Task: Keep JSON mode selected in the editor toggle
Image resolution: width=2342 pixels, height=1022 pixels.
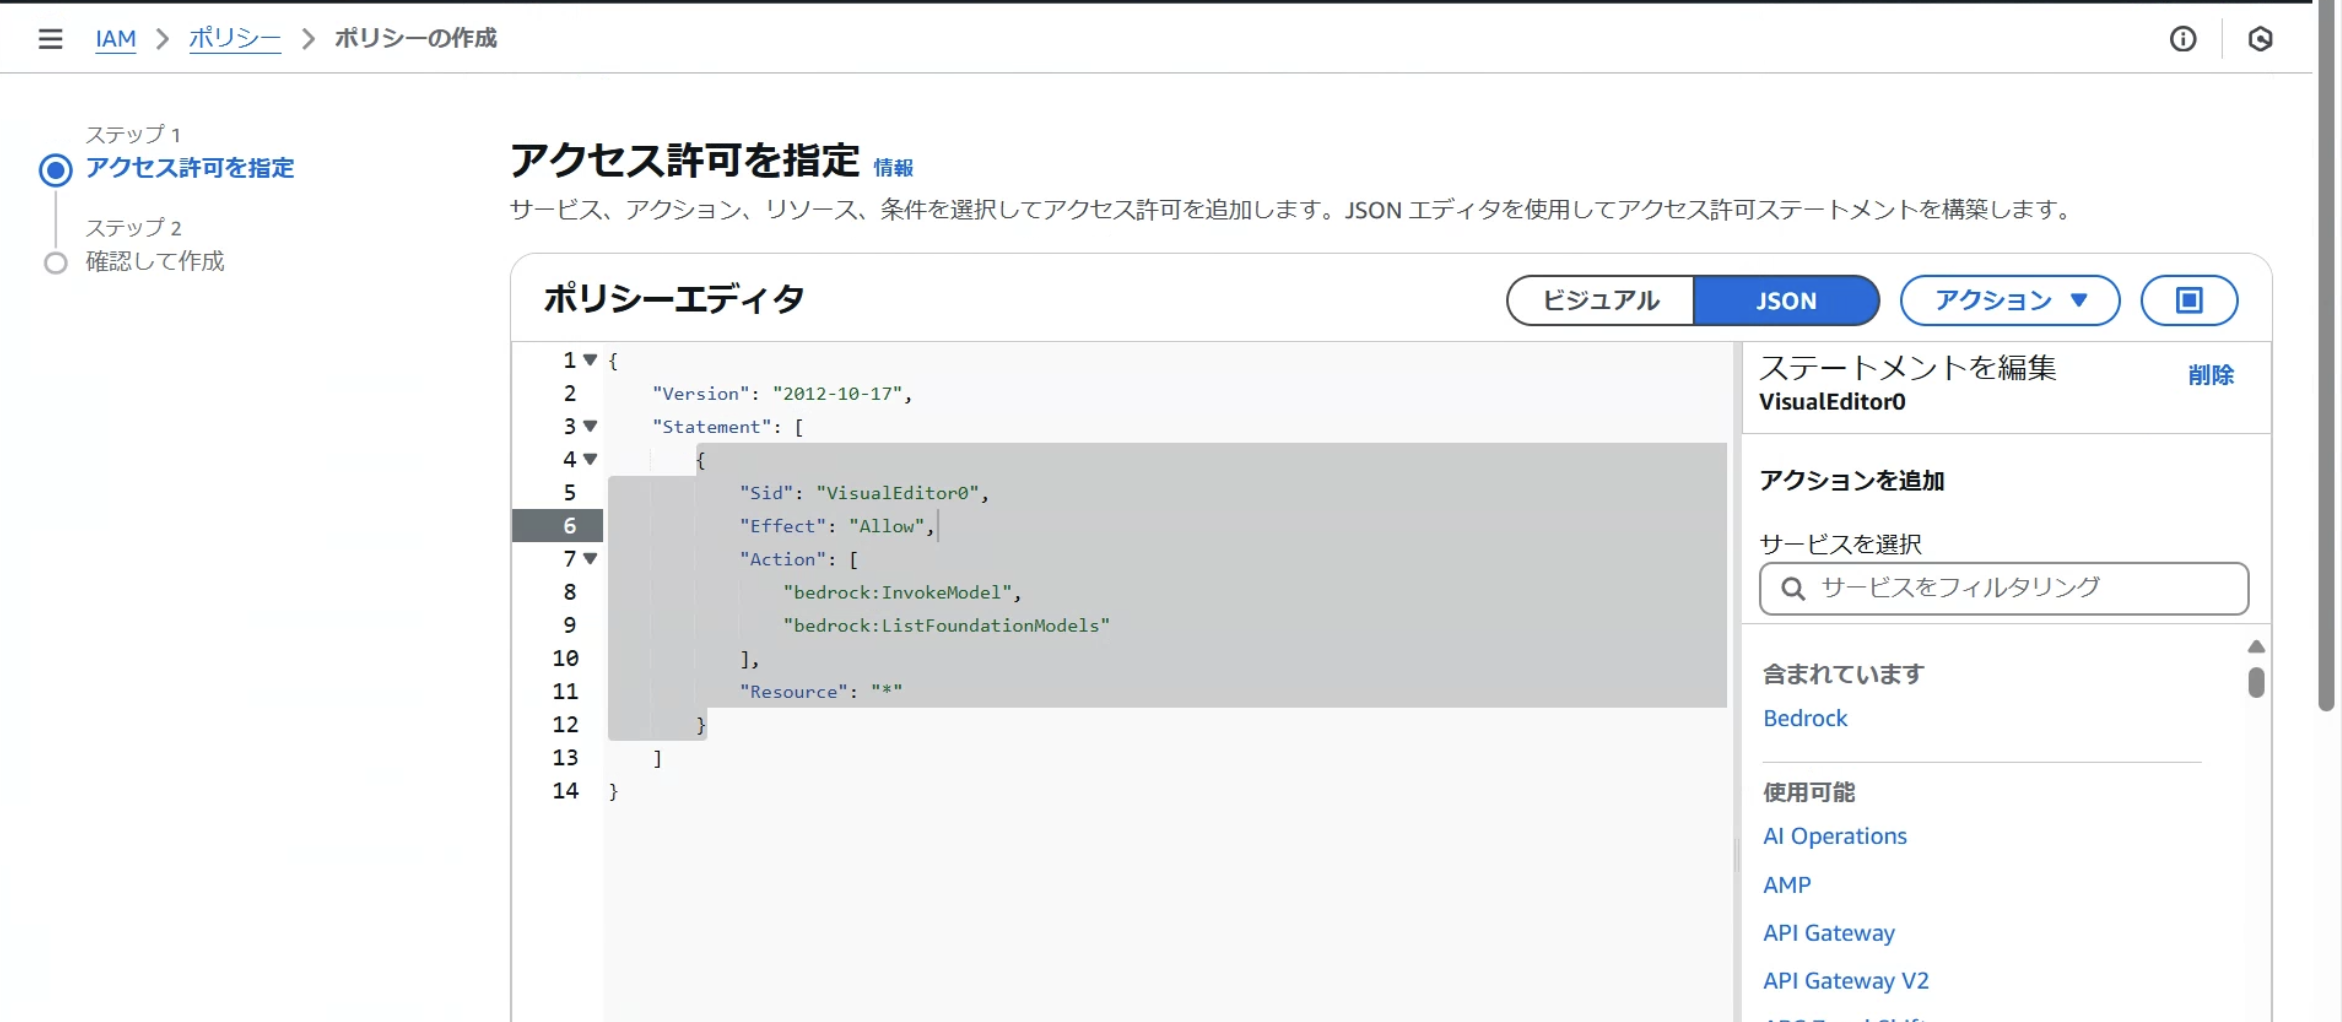Action: [1786, 300]
